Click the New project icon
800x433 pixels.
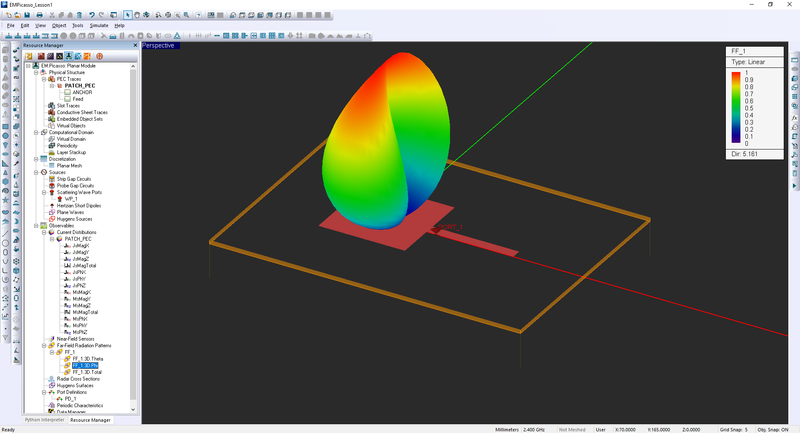pos(8,15)
